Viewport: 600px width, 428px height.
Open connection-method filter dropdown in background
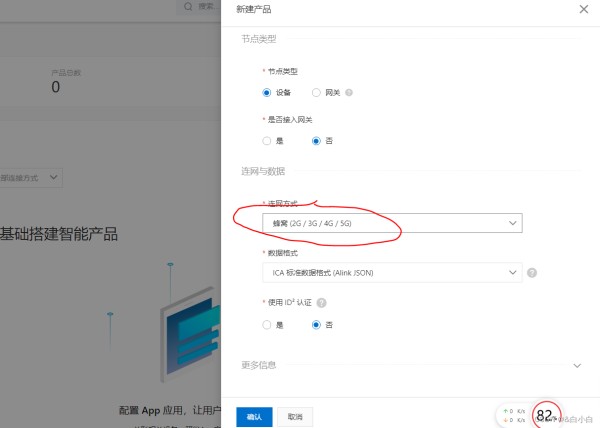(31, 177)
